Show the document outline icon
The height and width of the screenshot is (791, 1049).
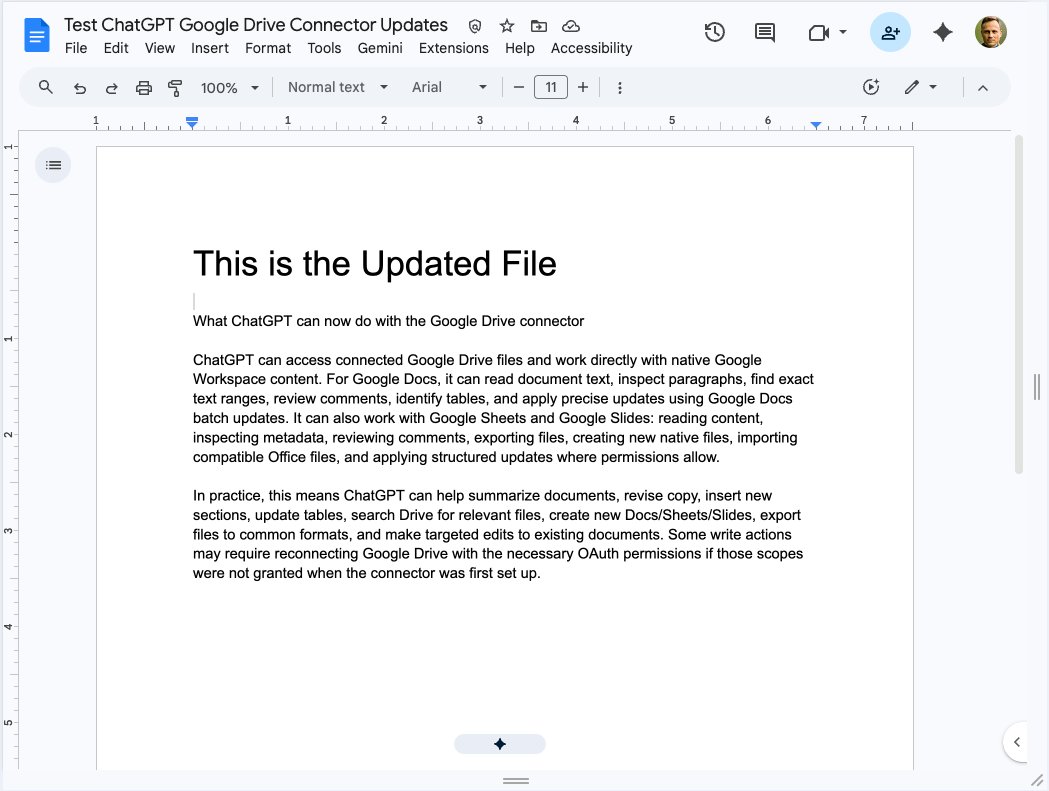[53, 165]
